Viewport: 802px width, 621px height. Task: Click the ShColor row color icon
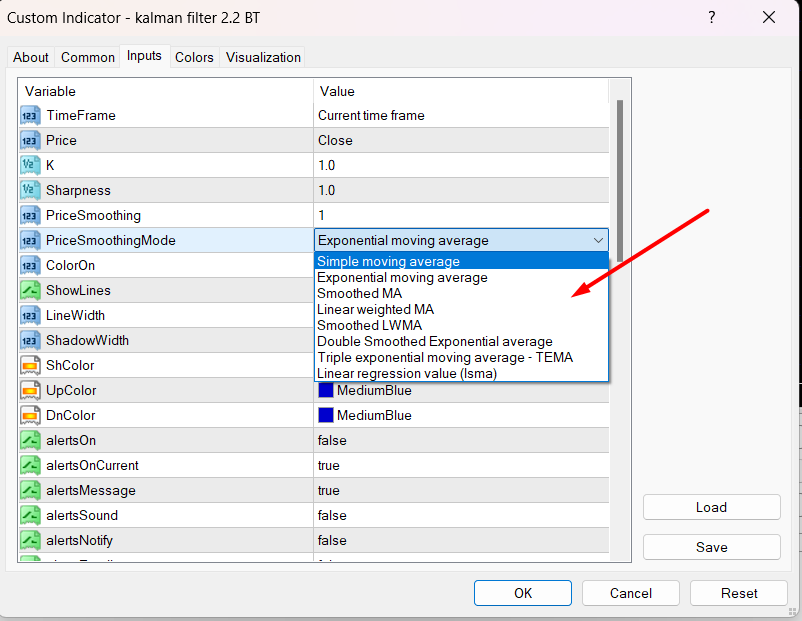tap(30, 366)
